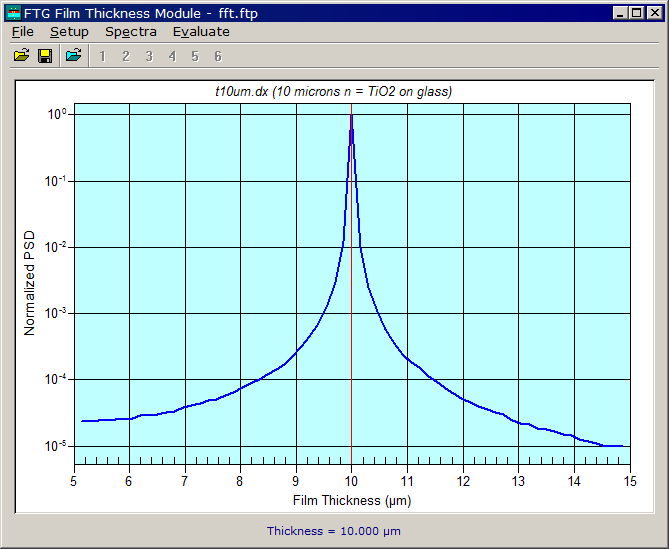
Task: Click the plot title t10um.dx
Action: pos(334,91)
